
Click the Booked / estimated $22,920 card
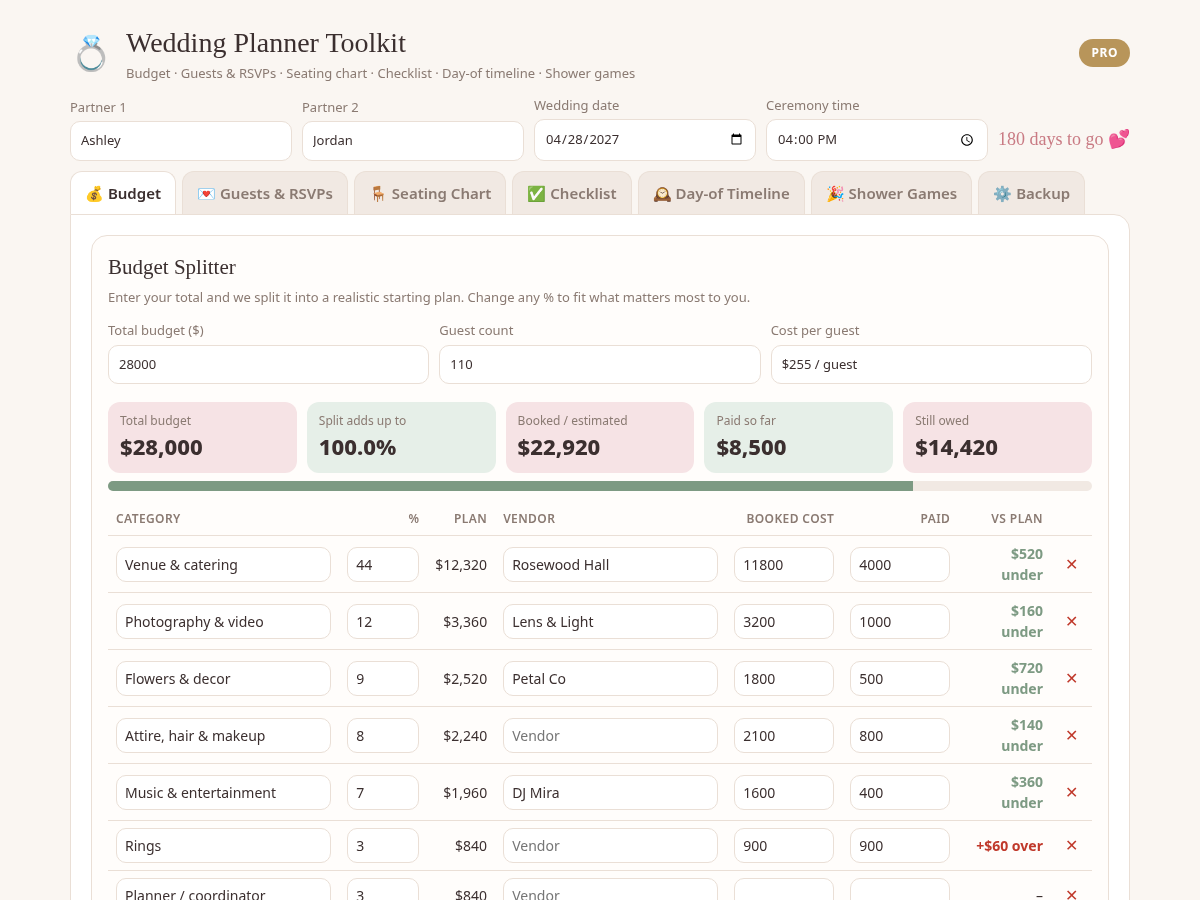(x=600, y=437)
